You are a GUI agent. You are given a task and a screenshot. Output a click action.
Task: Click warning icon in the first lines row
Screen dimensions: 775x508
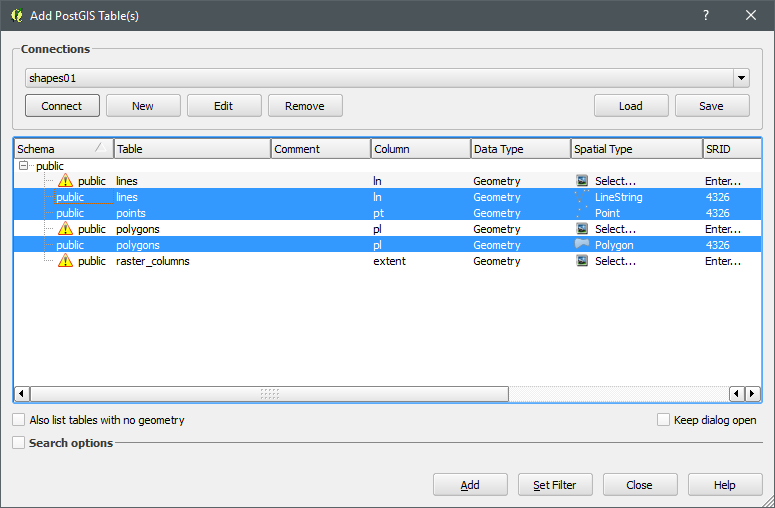65,181
